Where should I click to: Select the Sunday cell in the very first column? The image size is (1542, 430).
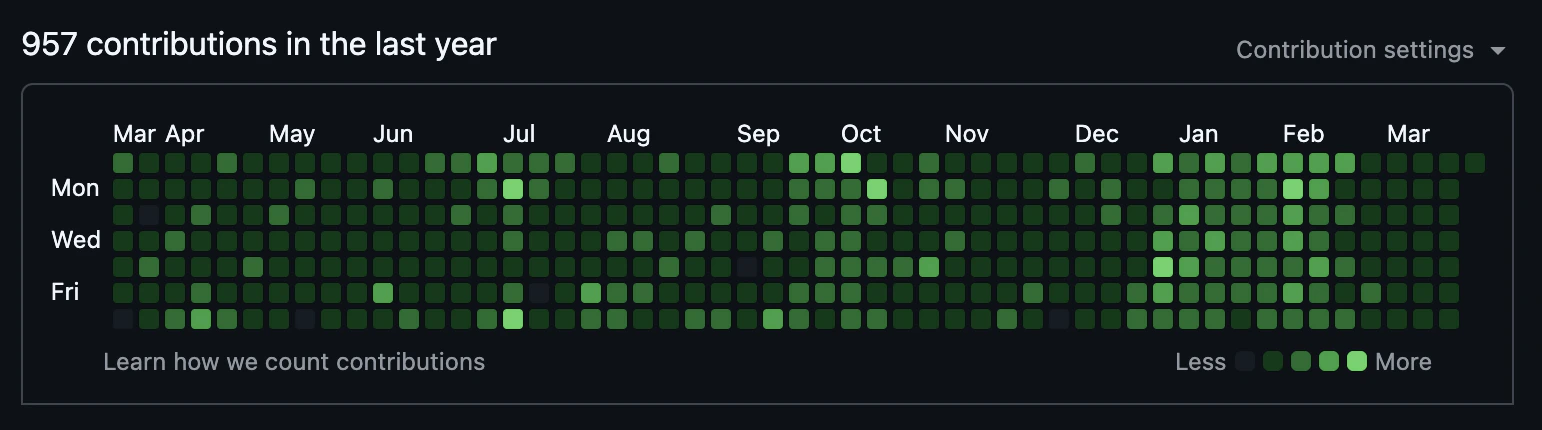coord(123,163)
